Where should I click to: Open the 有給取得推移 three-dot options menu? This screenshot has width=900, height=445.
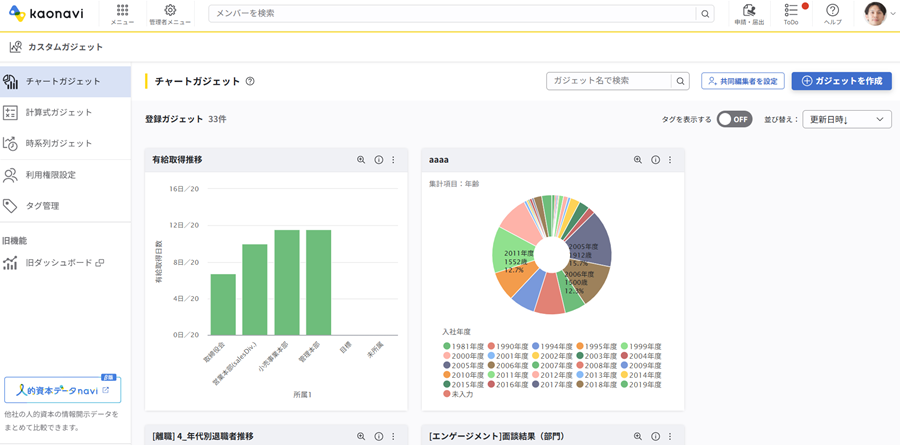(x=393, y=160)
